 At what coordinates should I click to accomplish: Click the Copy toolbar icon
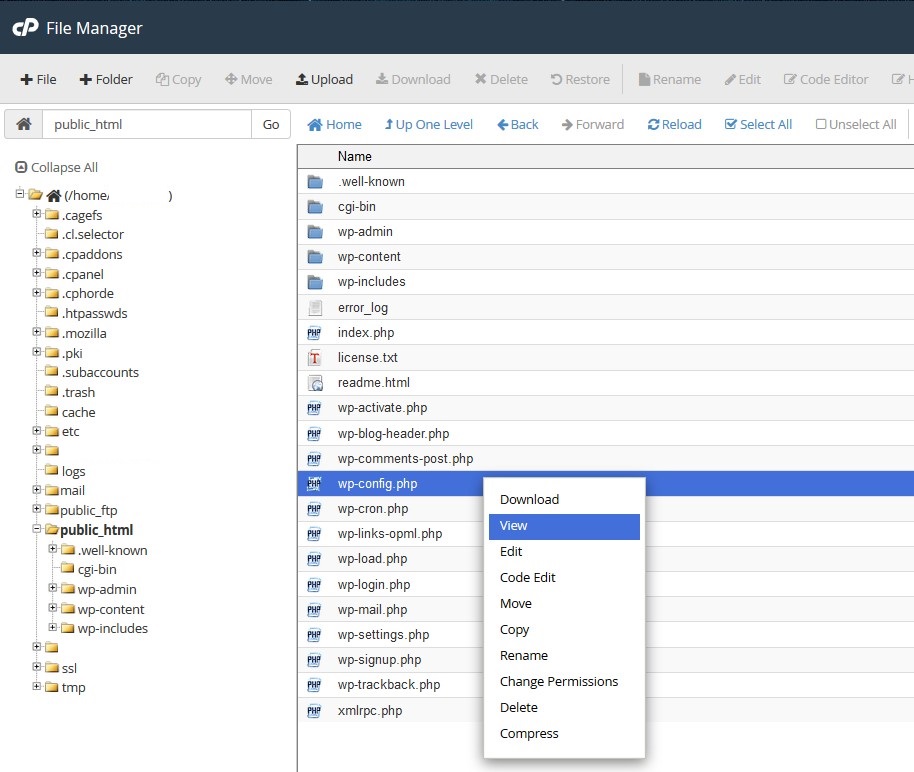(162, 79)
